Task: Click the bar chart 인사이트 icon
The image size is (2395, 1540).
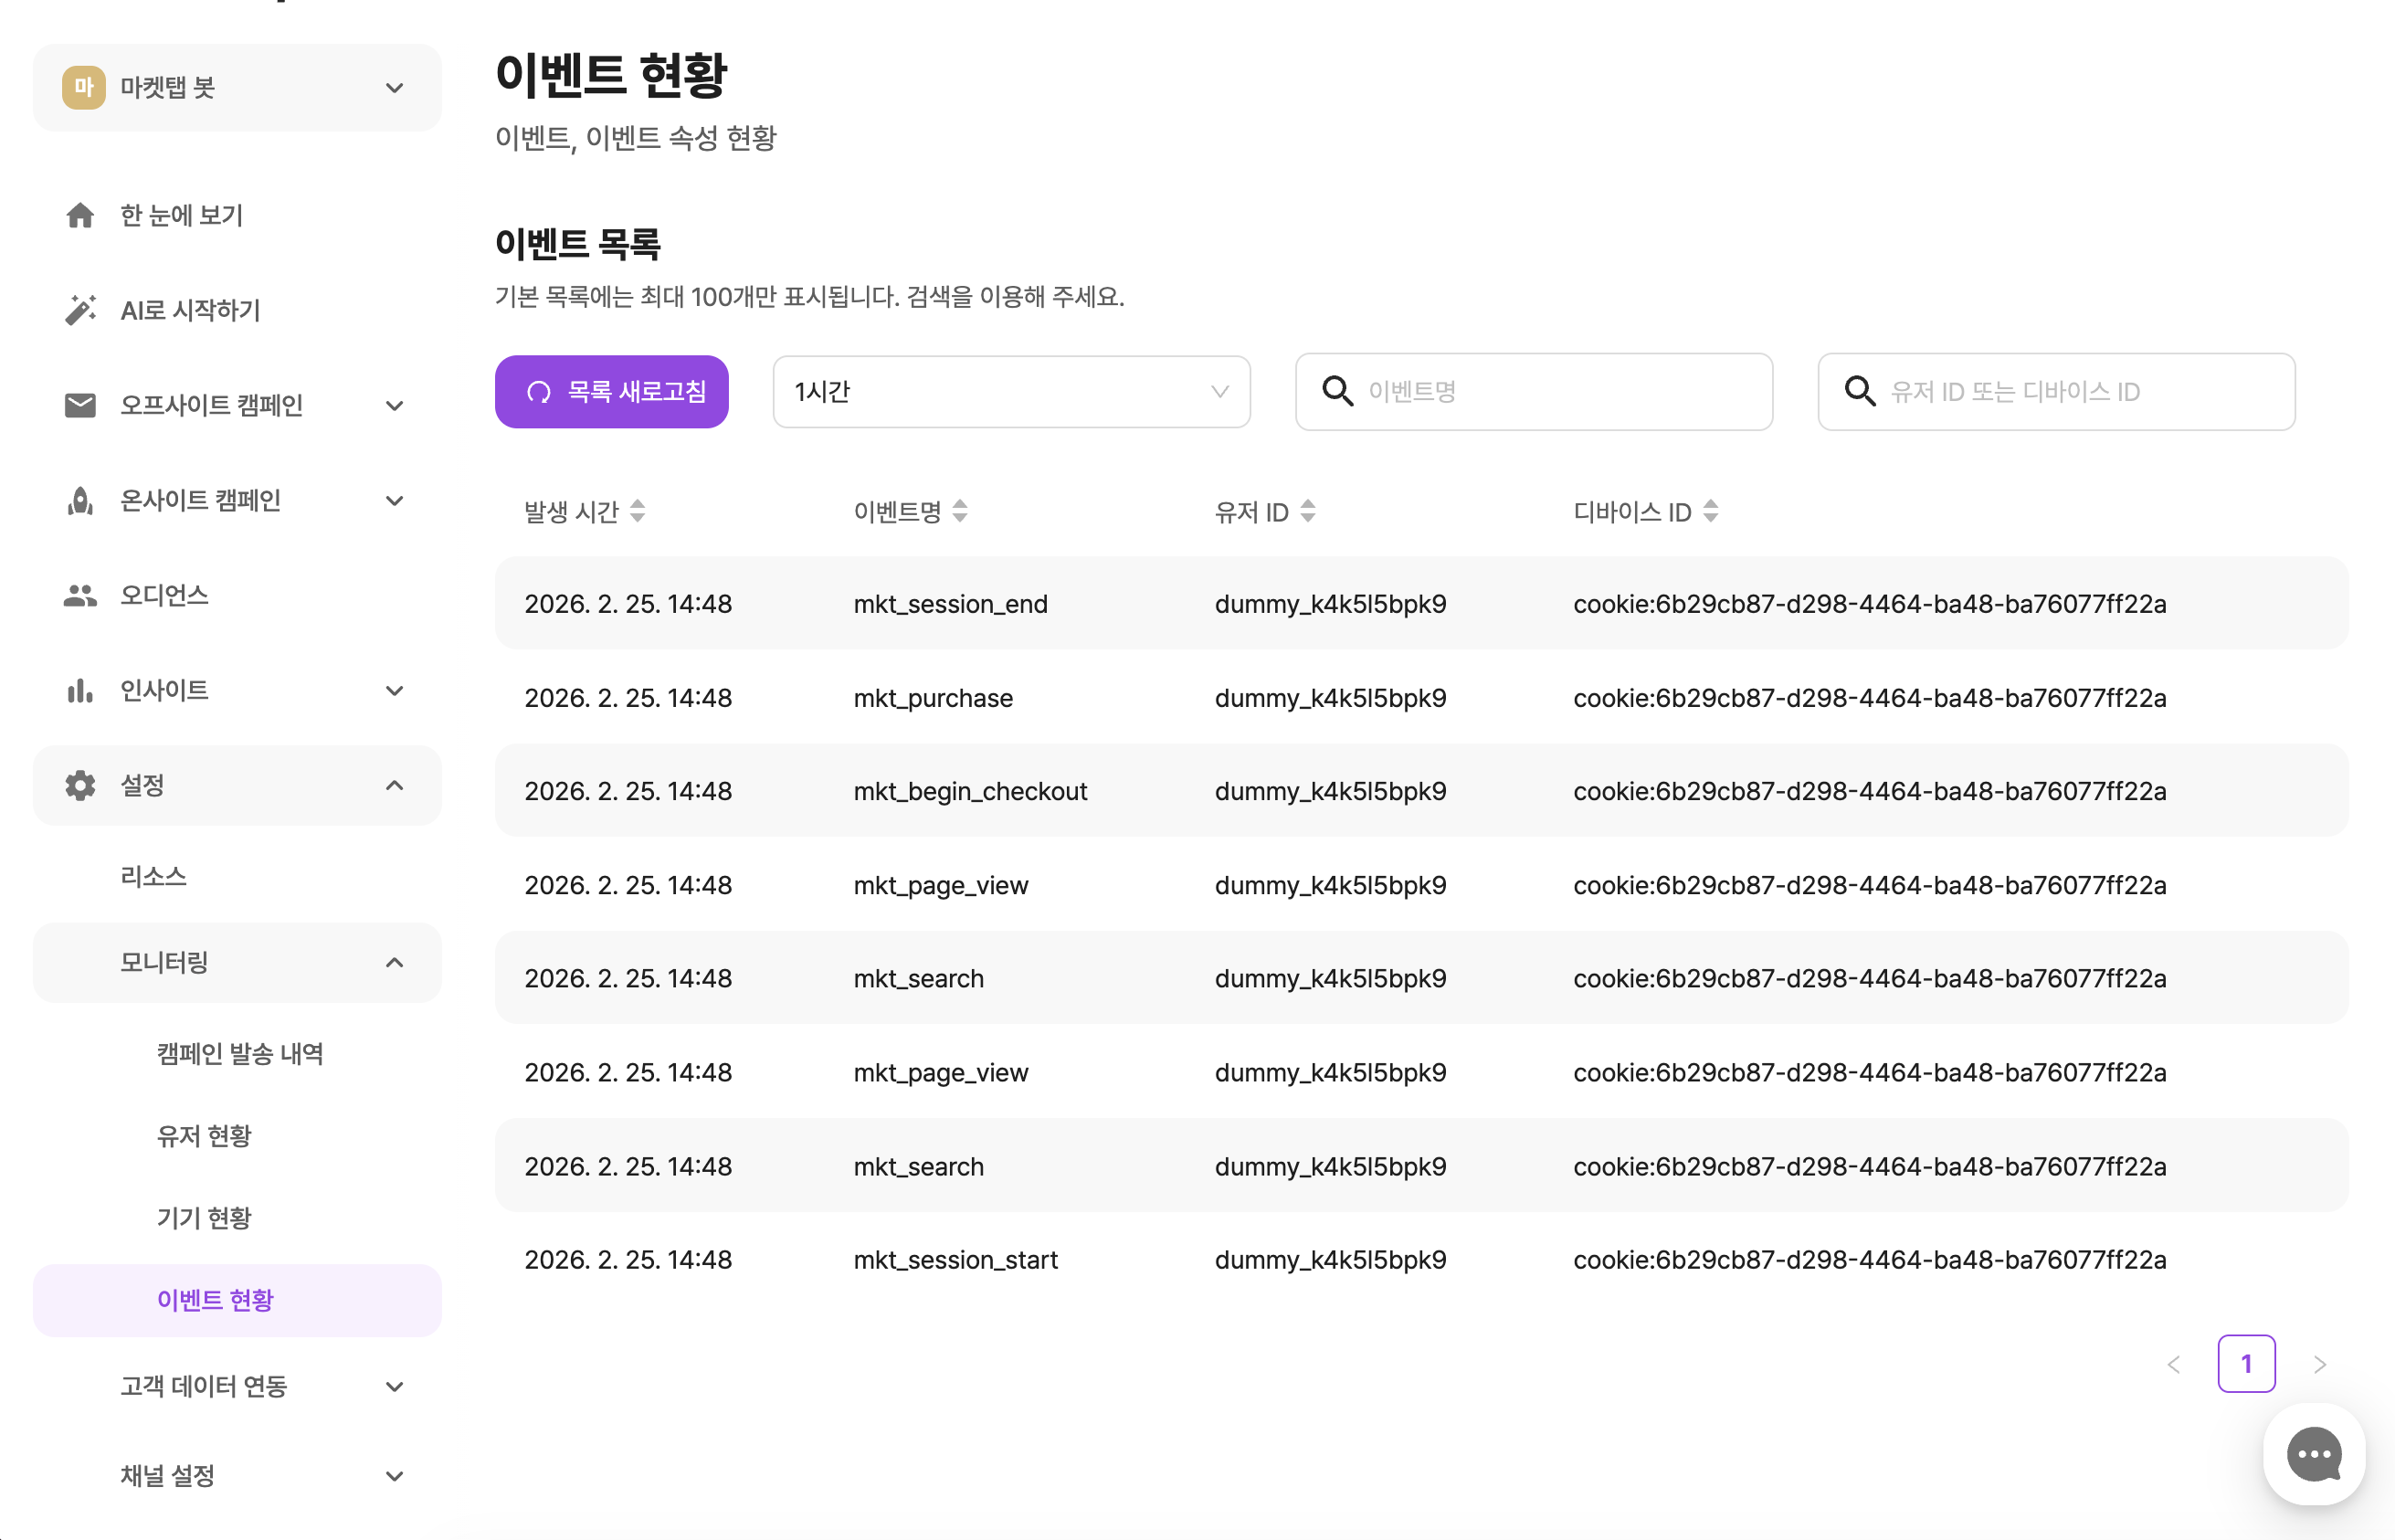Action: (x=80, y=690)
